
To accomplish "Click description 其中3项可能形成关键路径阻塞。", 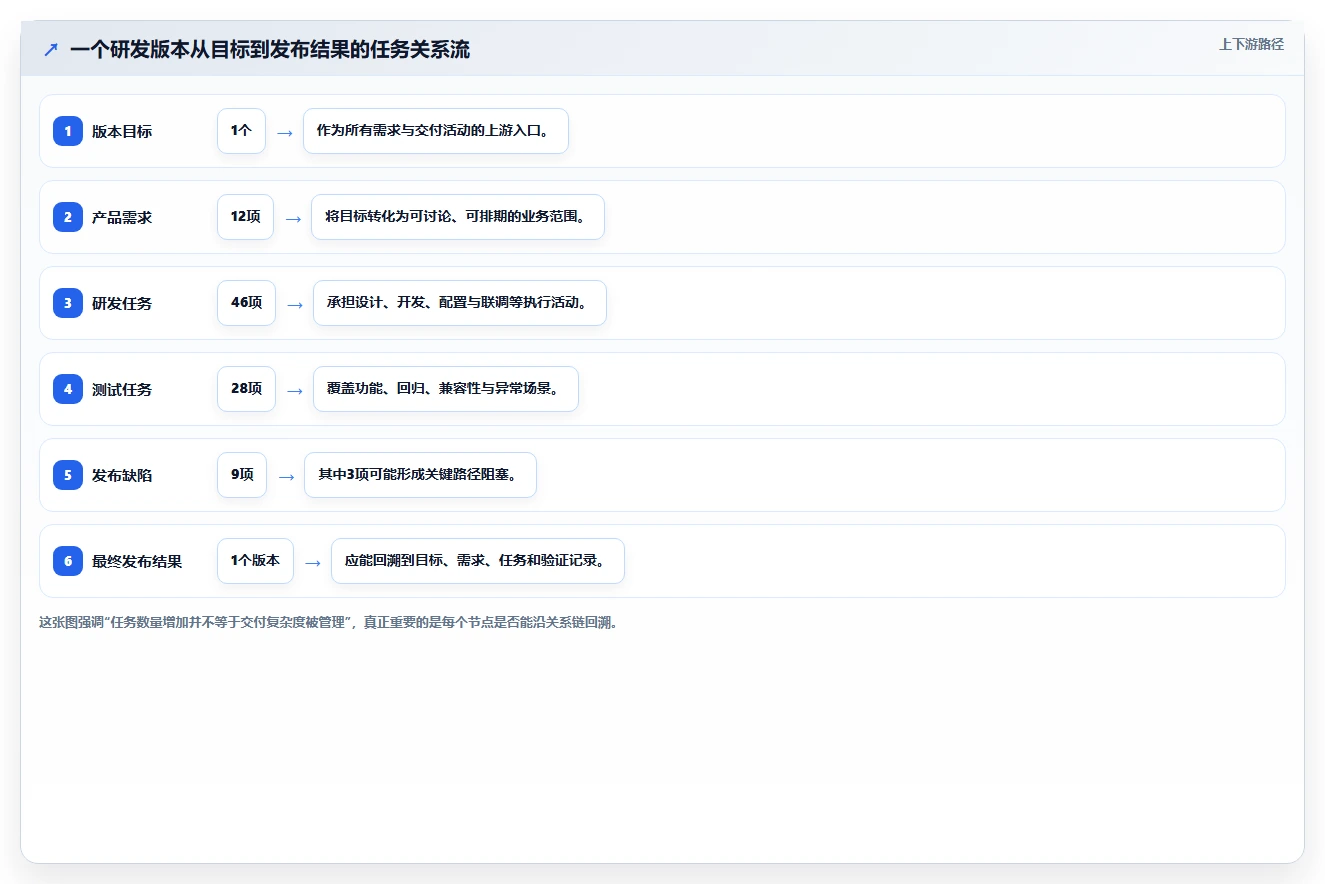I will point(420,475).
